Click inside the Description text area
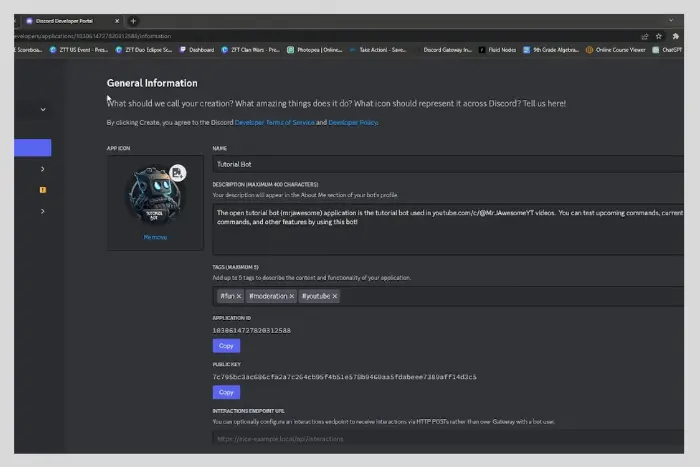This screenshot has height=467, width=700. [x=448, y=229]
